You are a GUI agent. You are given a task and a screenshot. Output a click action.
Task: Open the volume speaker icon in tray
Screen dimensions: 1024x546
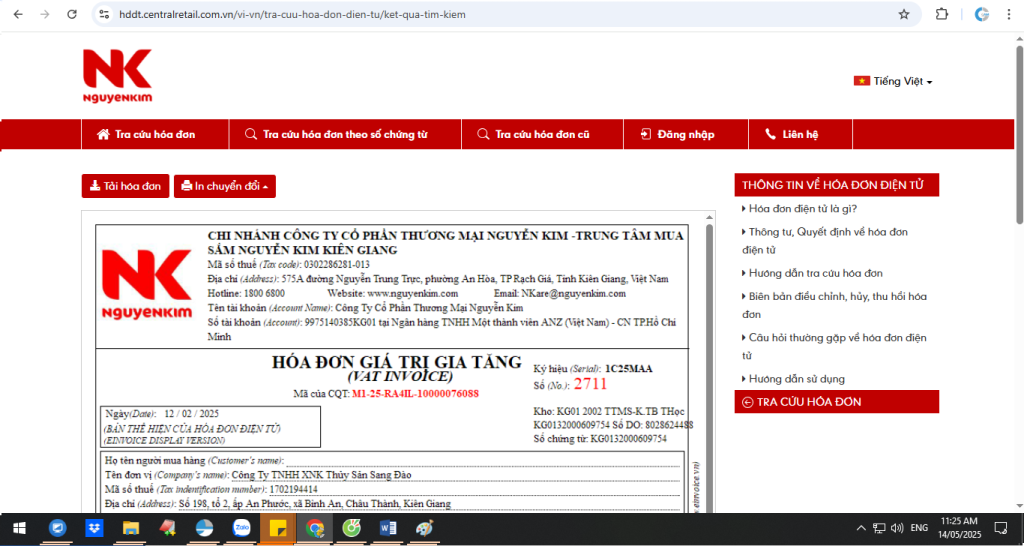897,528
